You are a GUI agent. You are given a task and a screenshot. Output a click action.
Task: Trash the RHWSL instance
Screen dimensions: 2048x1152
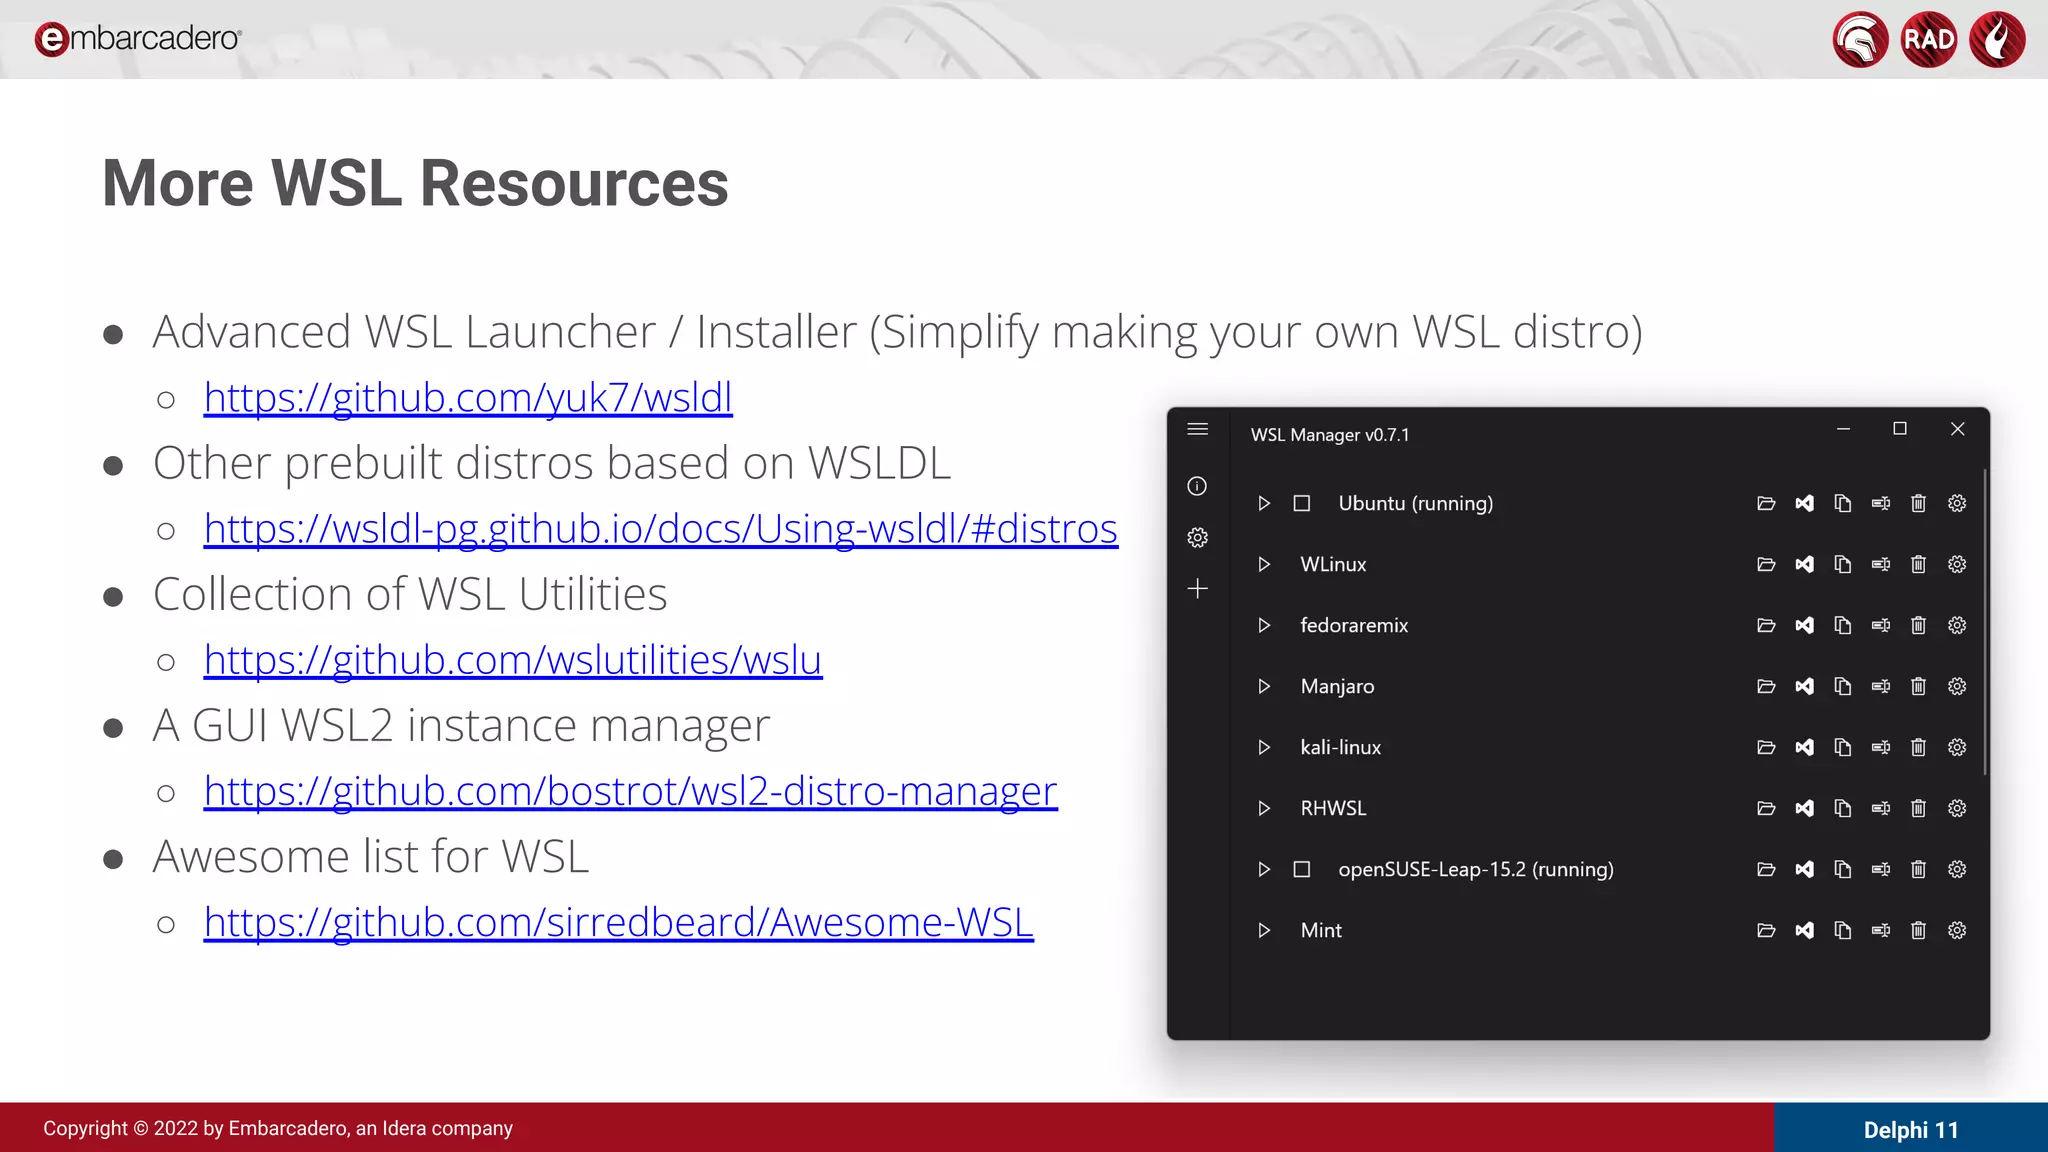click(1918, 808)
